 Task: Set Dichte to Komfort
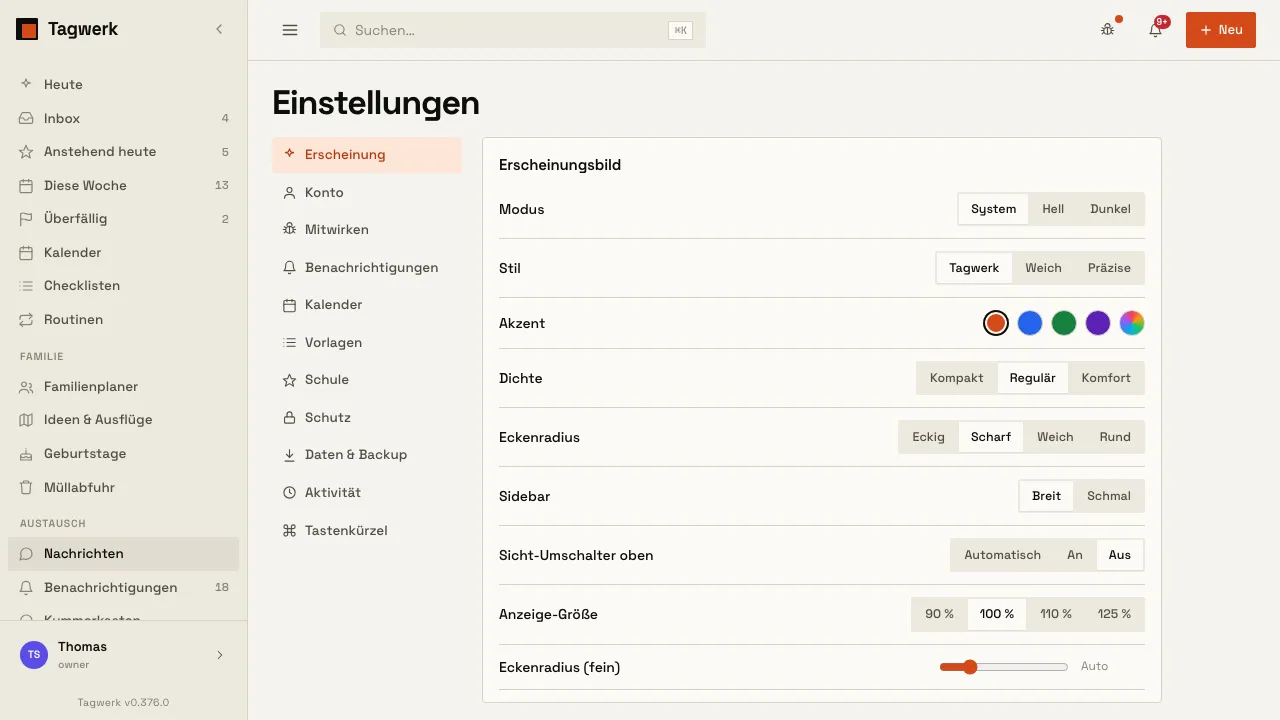(x=1106, y=378)
